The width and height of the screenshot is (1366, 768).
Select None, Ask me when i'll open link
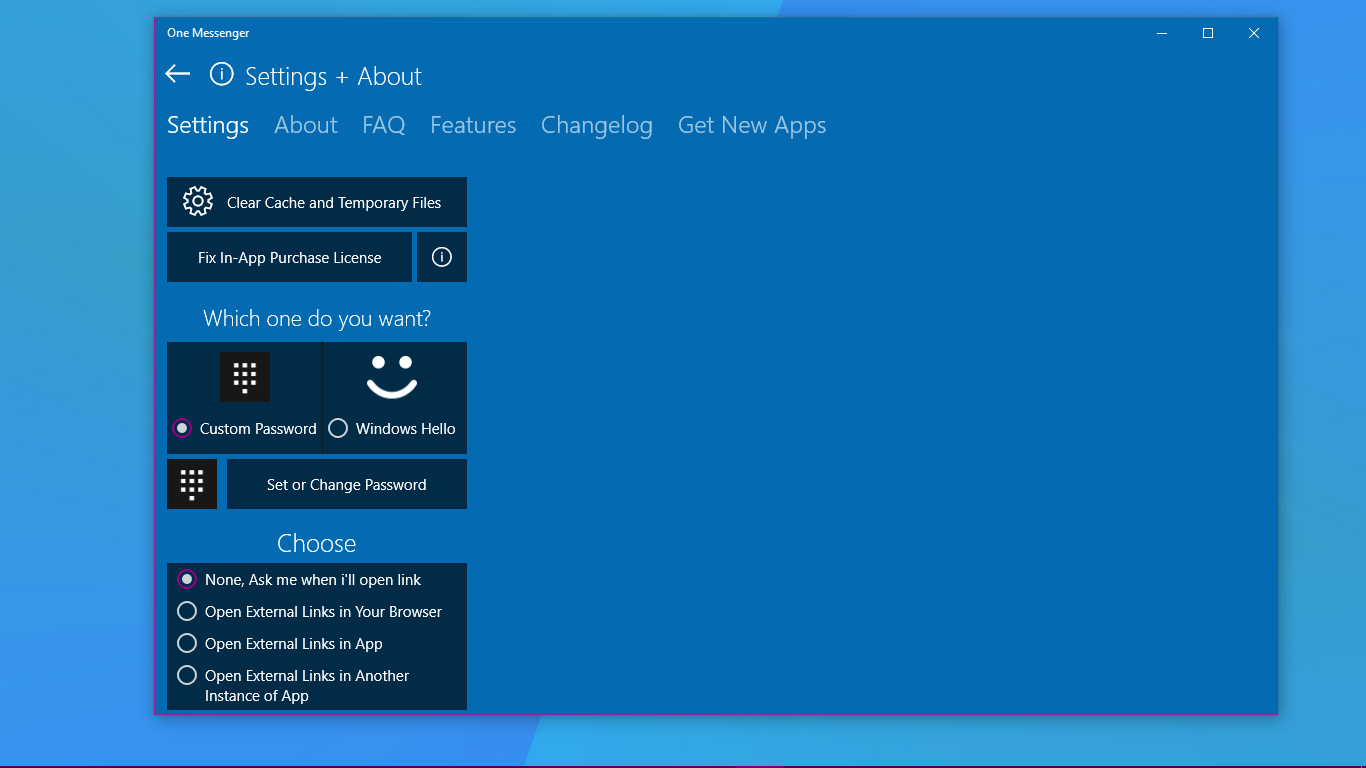coord(299,579)
